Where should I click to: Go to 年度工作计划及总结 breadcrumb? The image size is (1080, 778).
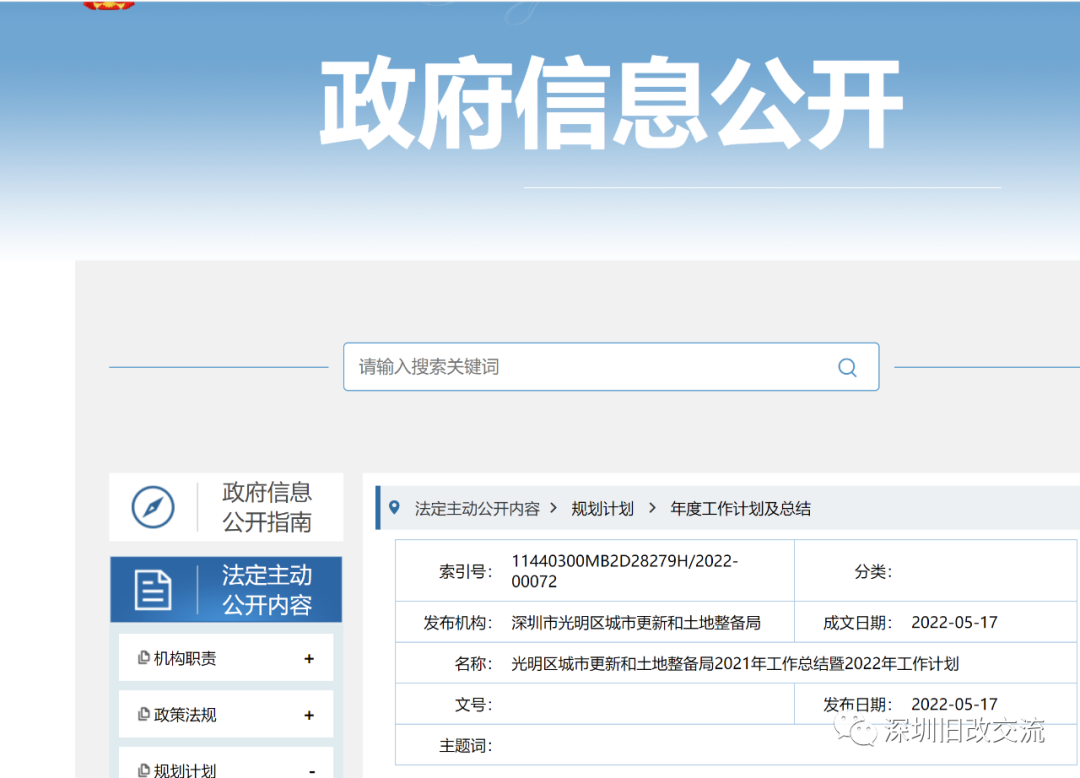(740, 509)
